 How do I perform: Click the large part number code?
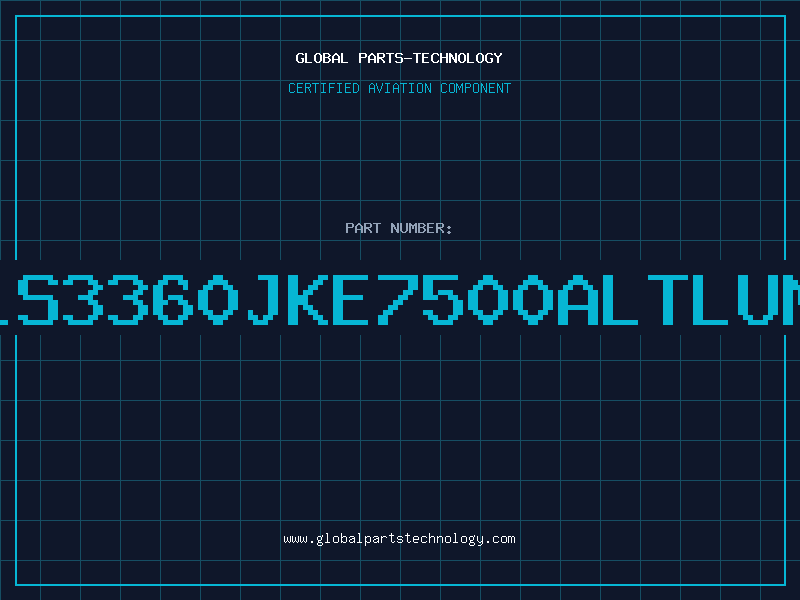(x=400, y=299)
